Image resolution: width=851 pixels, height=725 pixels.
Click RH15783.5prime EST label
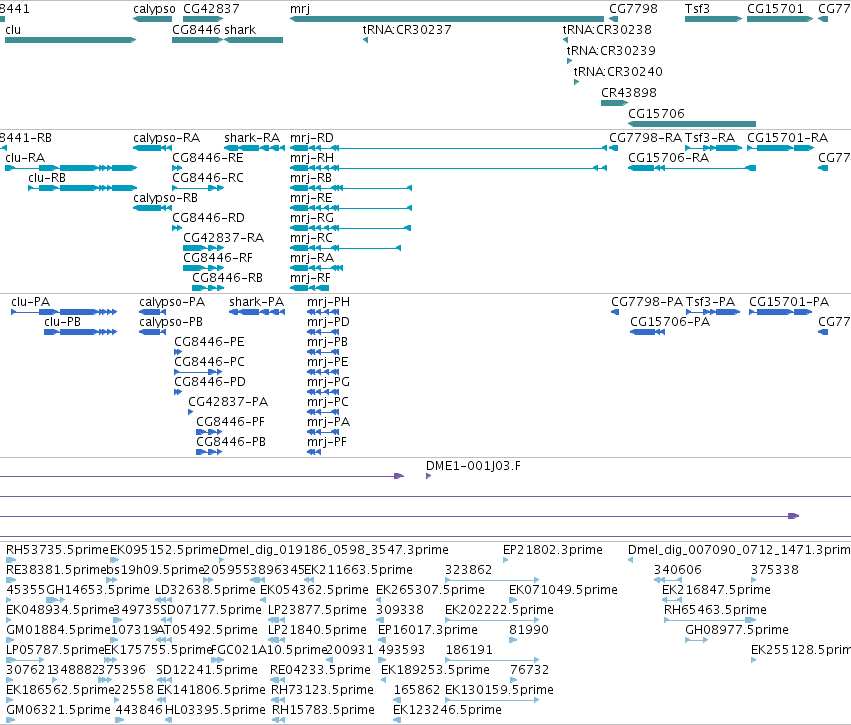click(323, 710)
